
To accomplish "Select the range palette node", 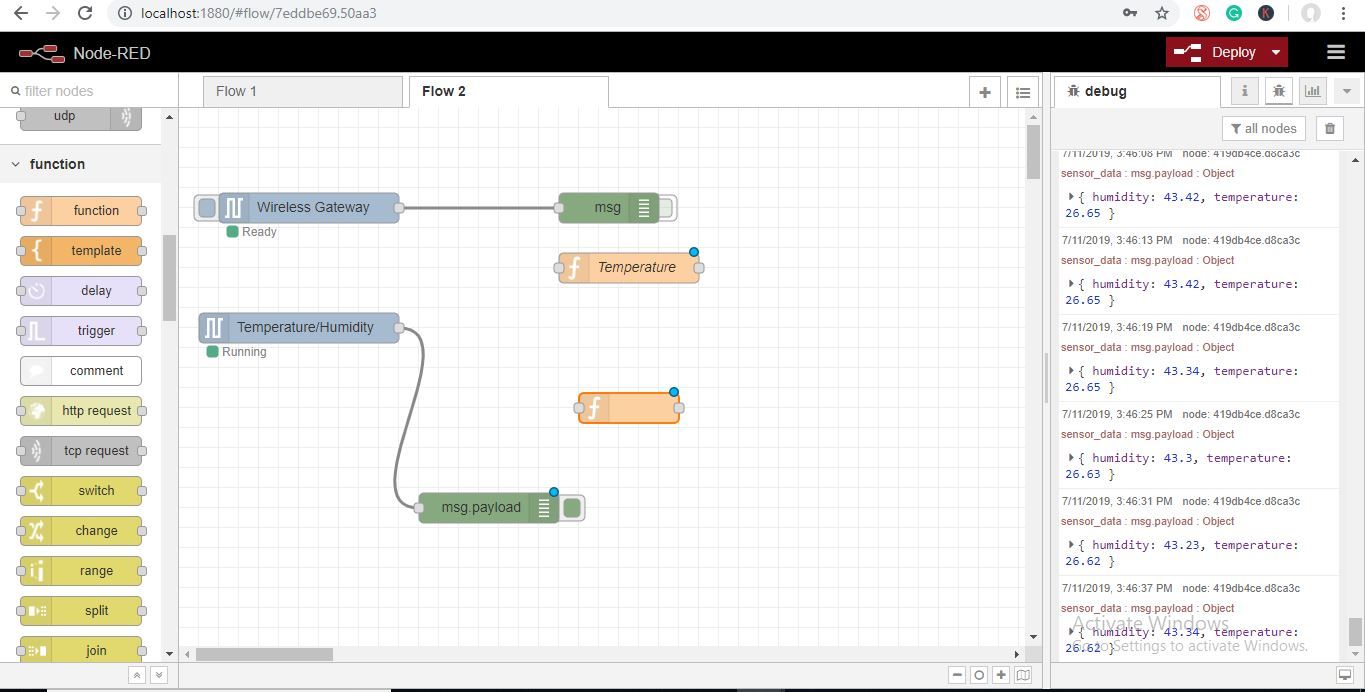I will coord(81,571).
